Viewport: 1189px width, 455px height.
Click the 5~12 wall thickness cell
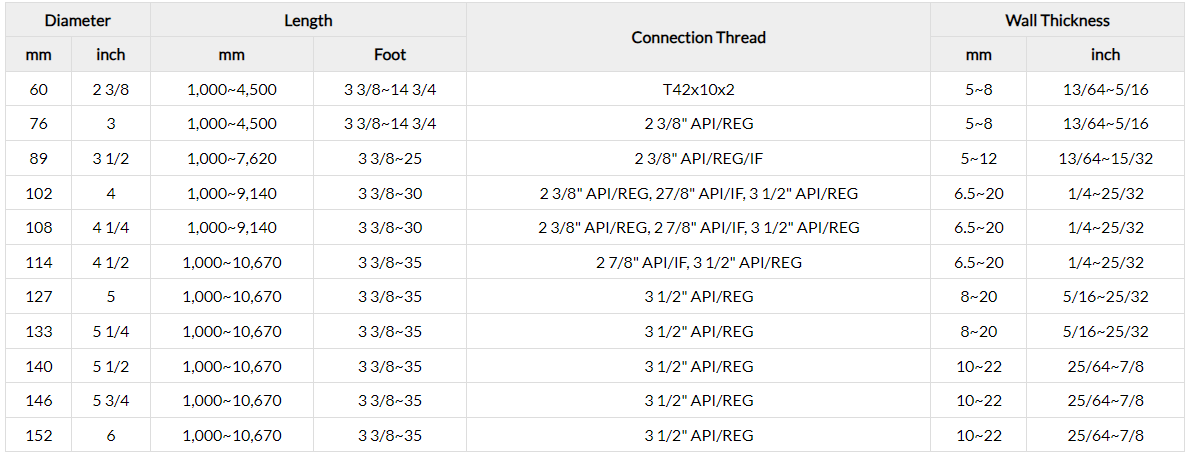tap(978, 159)
